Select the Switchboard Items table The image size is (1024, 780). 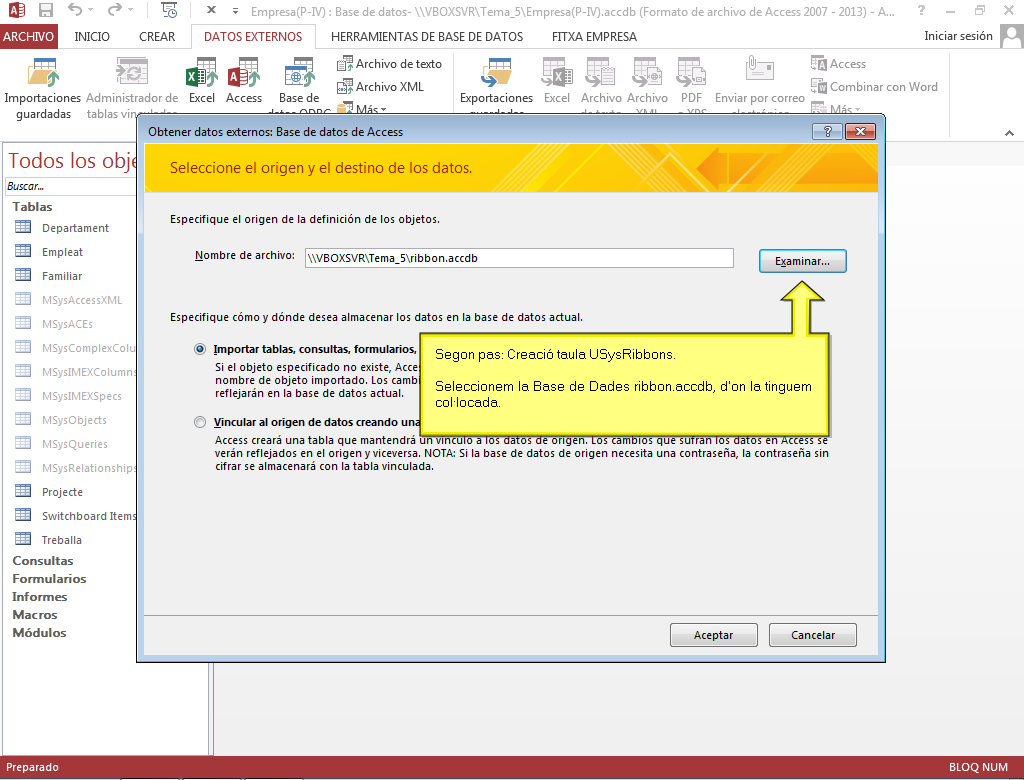(x=74, y=516)
